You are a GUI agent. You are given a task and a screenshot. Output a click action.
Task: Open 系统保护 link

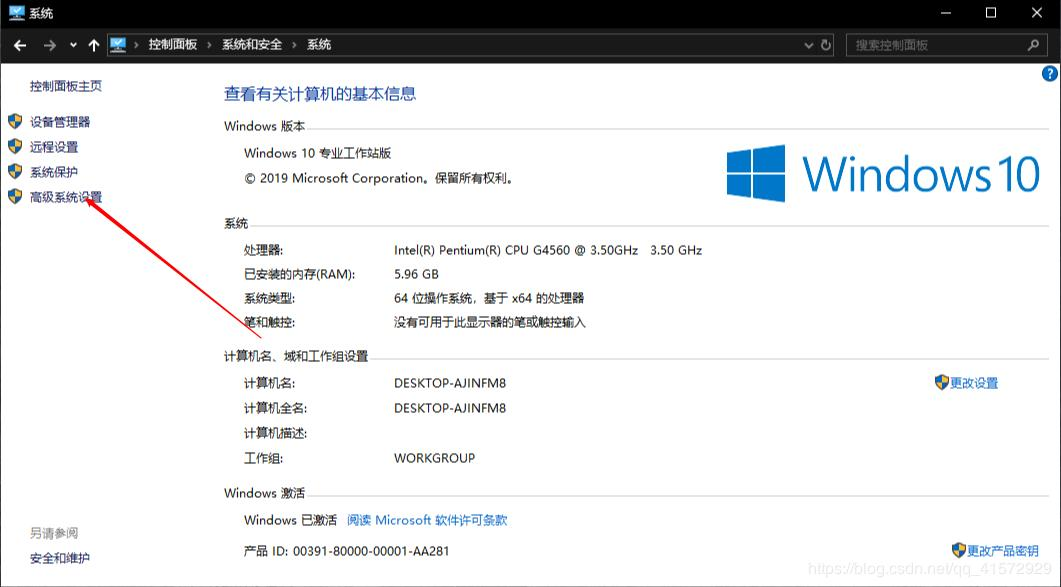[53, 172]
